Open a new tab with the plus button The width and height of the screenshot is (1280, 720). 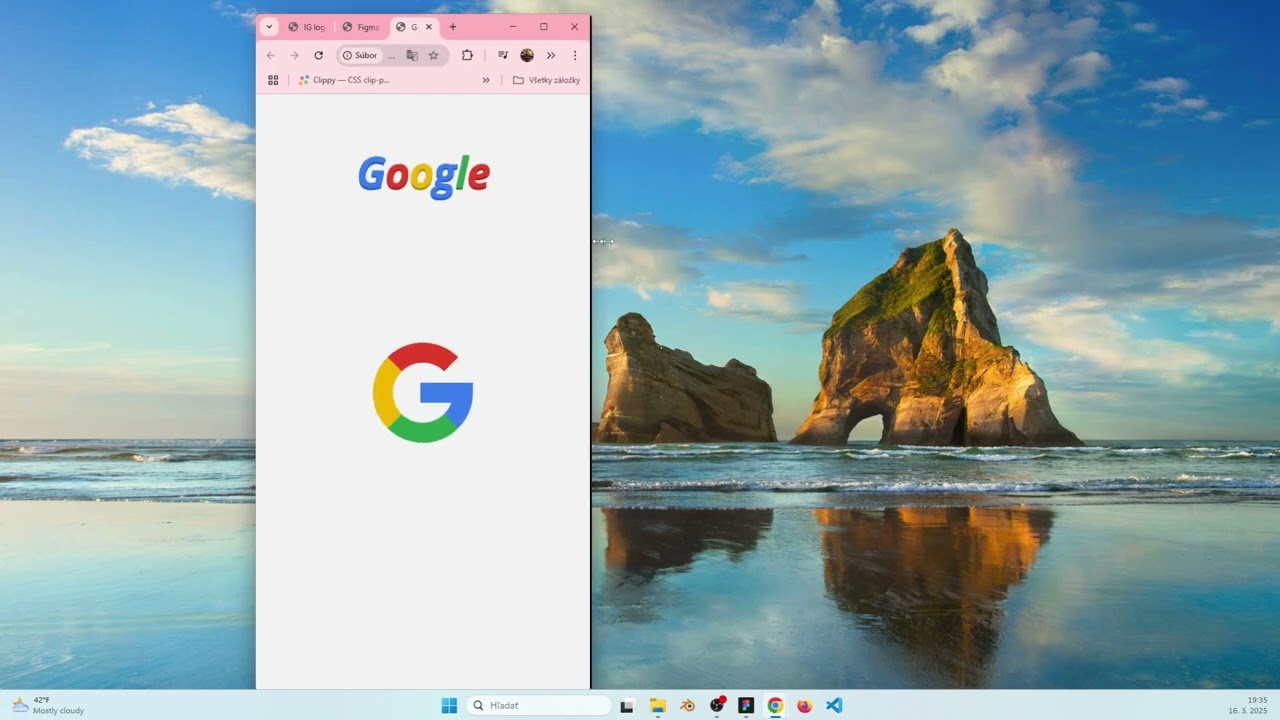tap(452, 27)
